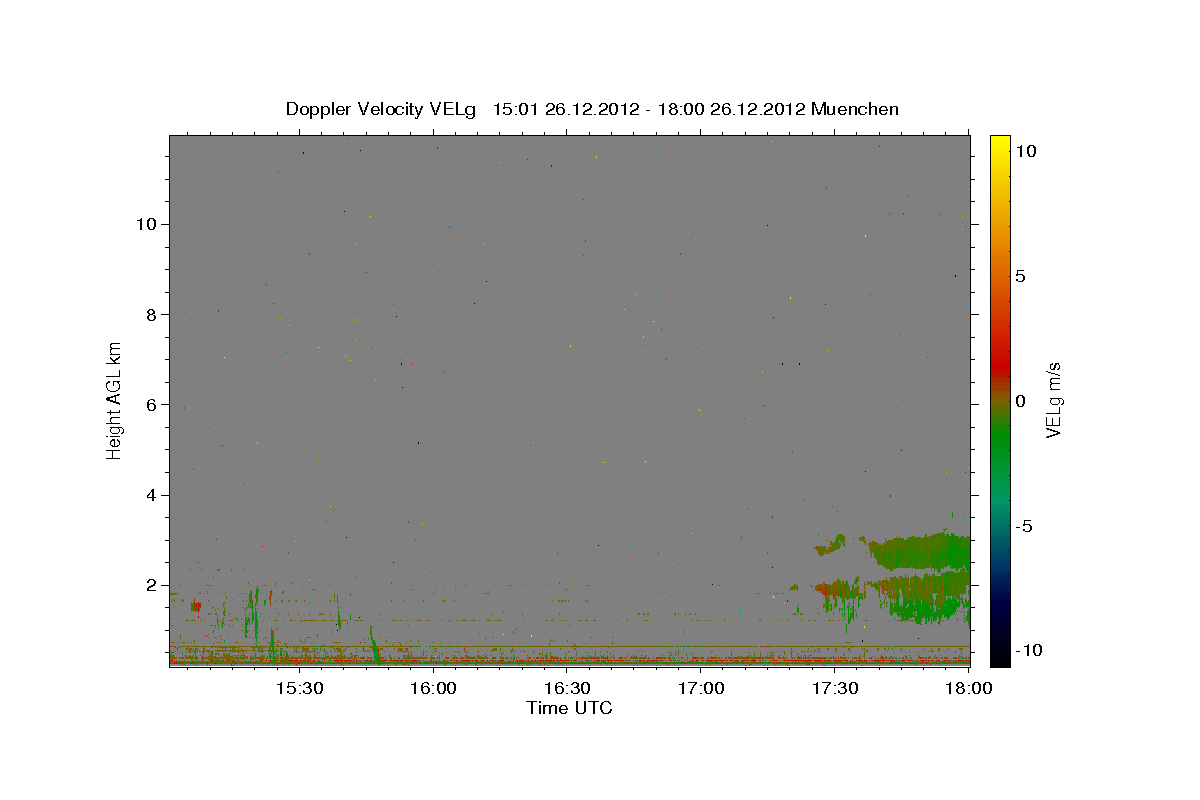Viewport: 1200px width, 800px height.
Task: Click the 'Muenchen' station name in title
Action: click(855, 109)
